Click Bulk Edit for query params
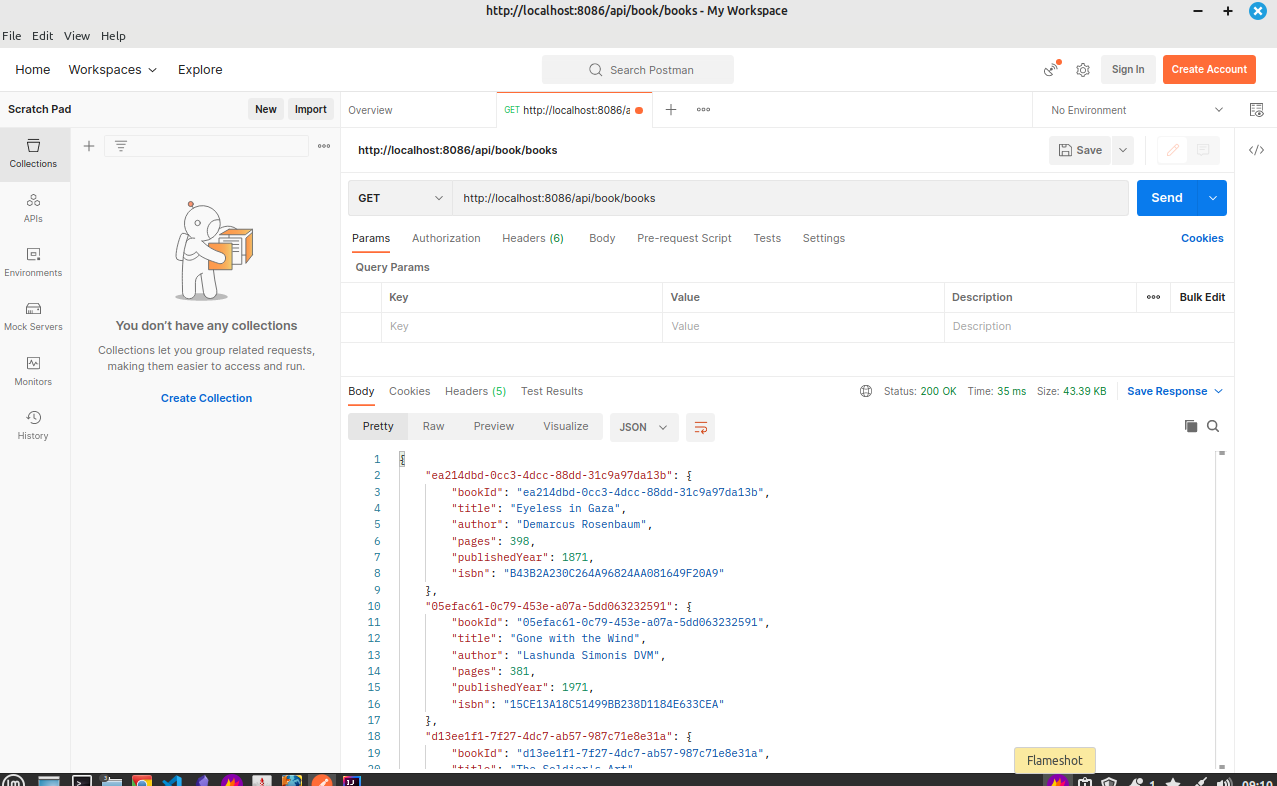This screenshot has height=786, width=1277. pyautogui.click(x=1202, y=297)
